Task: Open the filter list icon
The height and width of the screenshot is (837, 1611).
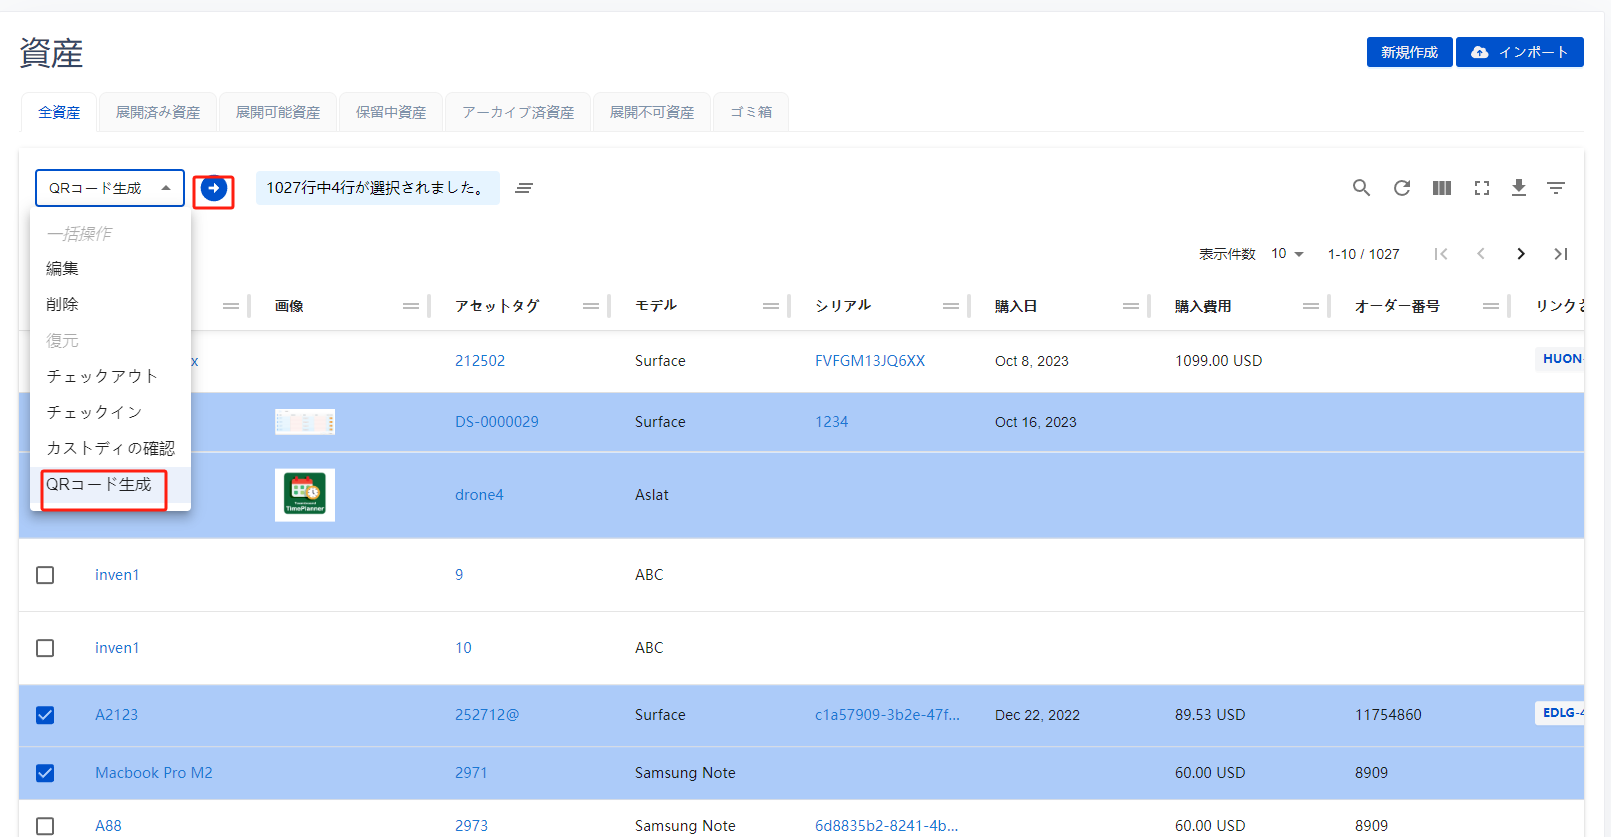Action: 1555,188
